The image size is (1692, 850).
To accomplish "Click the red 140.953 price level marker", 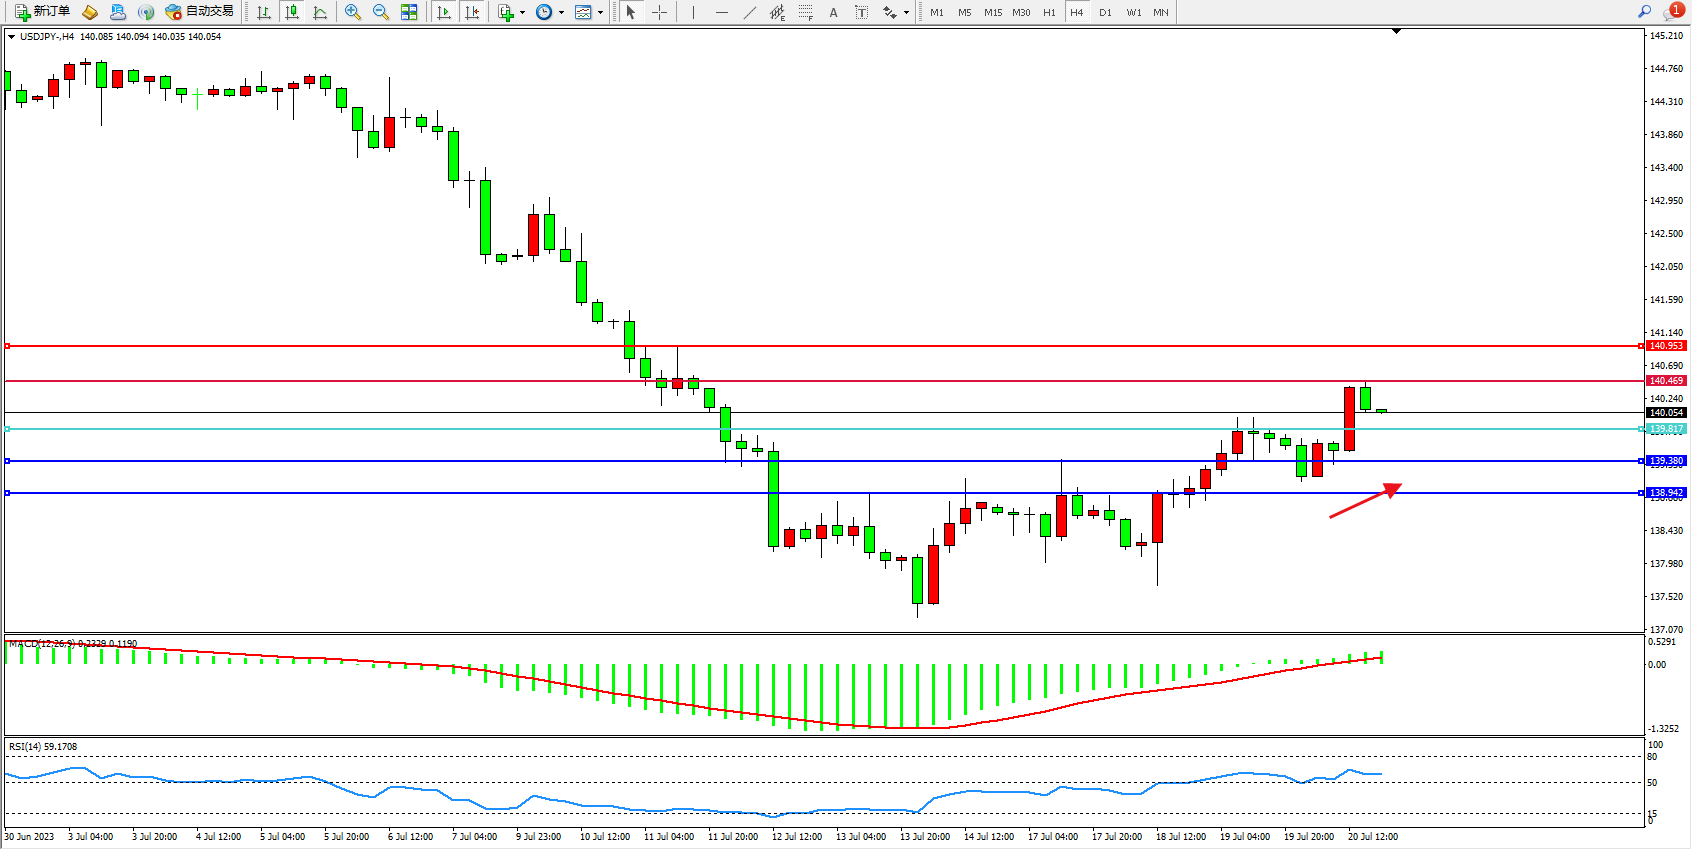I will [x=1666, y=346].
